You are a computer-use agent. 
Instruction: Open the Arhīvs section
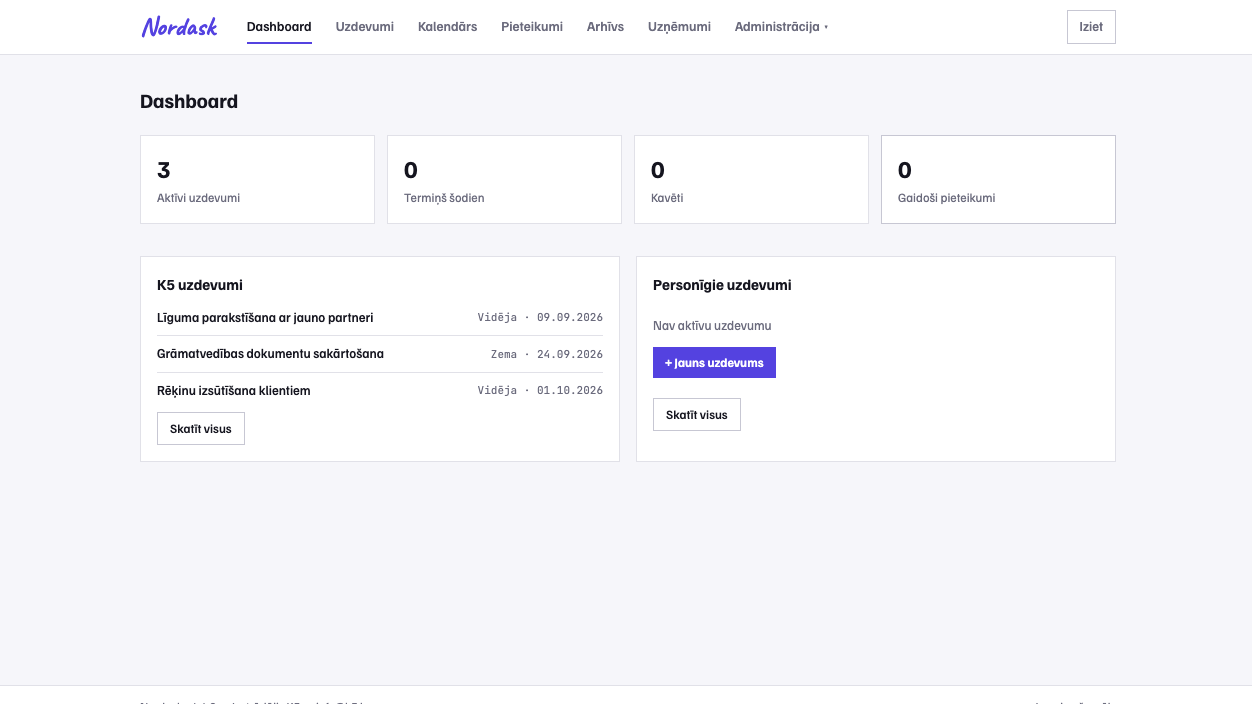coord(605,27)
